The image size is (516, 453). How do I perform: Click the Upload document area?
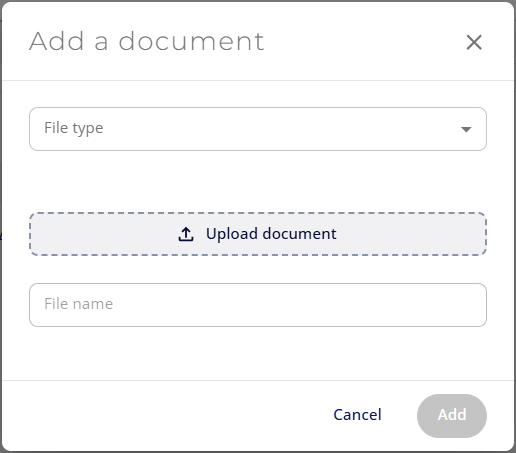(258, 234)
